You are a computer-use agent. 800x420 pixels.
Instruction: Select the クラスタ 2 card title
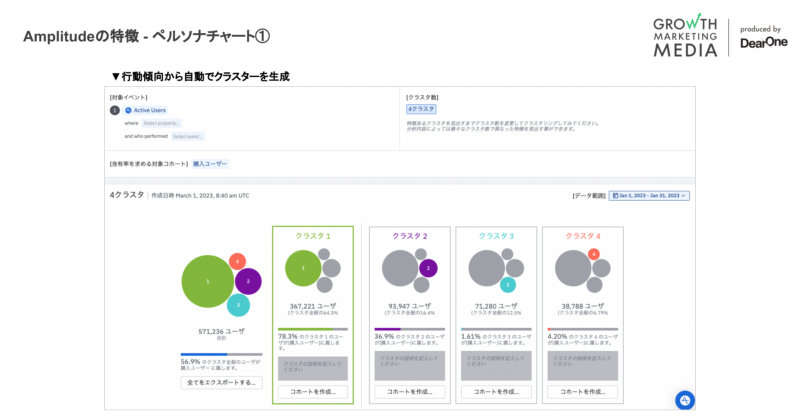[410, 236]
